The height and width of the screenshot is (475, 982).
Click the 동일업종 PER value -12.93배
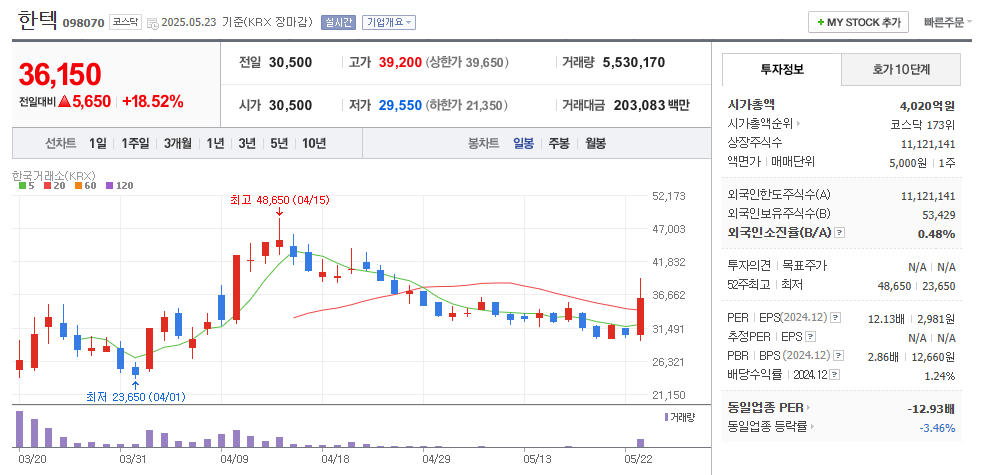coord(931,409)
